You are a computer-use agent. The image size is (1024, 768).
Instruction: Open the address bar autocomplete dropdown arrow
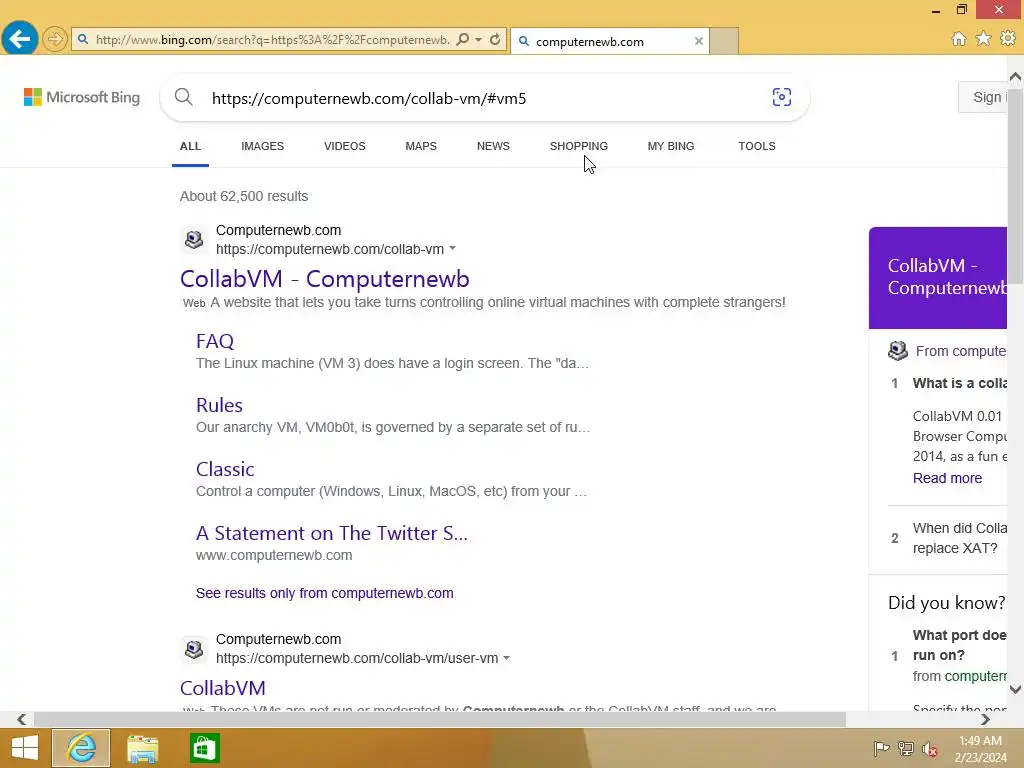pyautogui.click(x=479, y=39)
